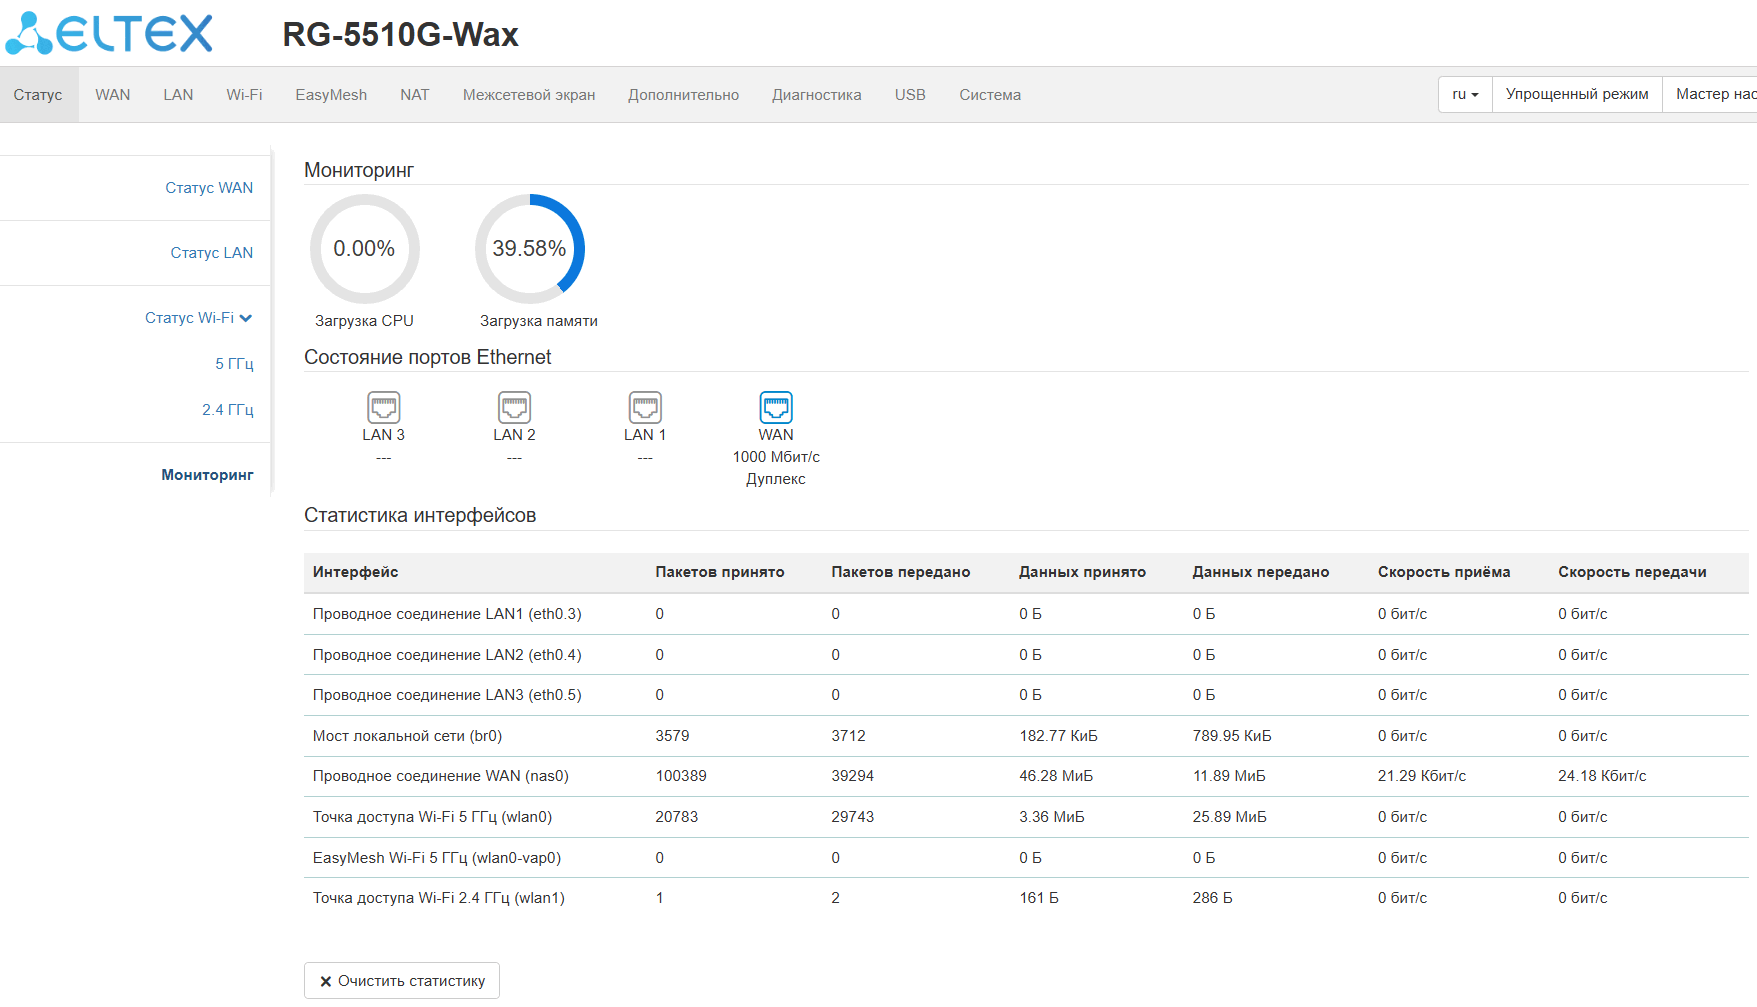Click the LAN 3 Ethernet port icon
The image size is (1757, 1007).
384,407
